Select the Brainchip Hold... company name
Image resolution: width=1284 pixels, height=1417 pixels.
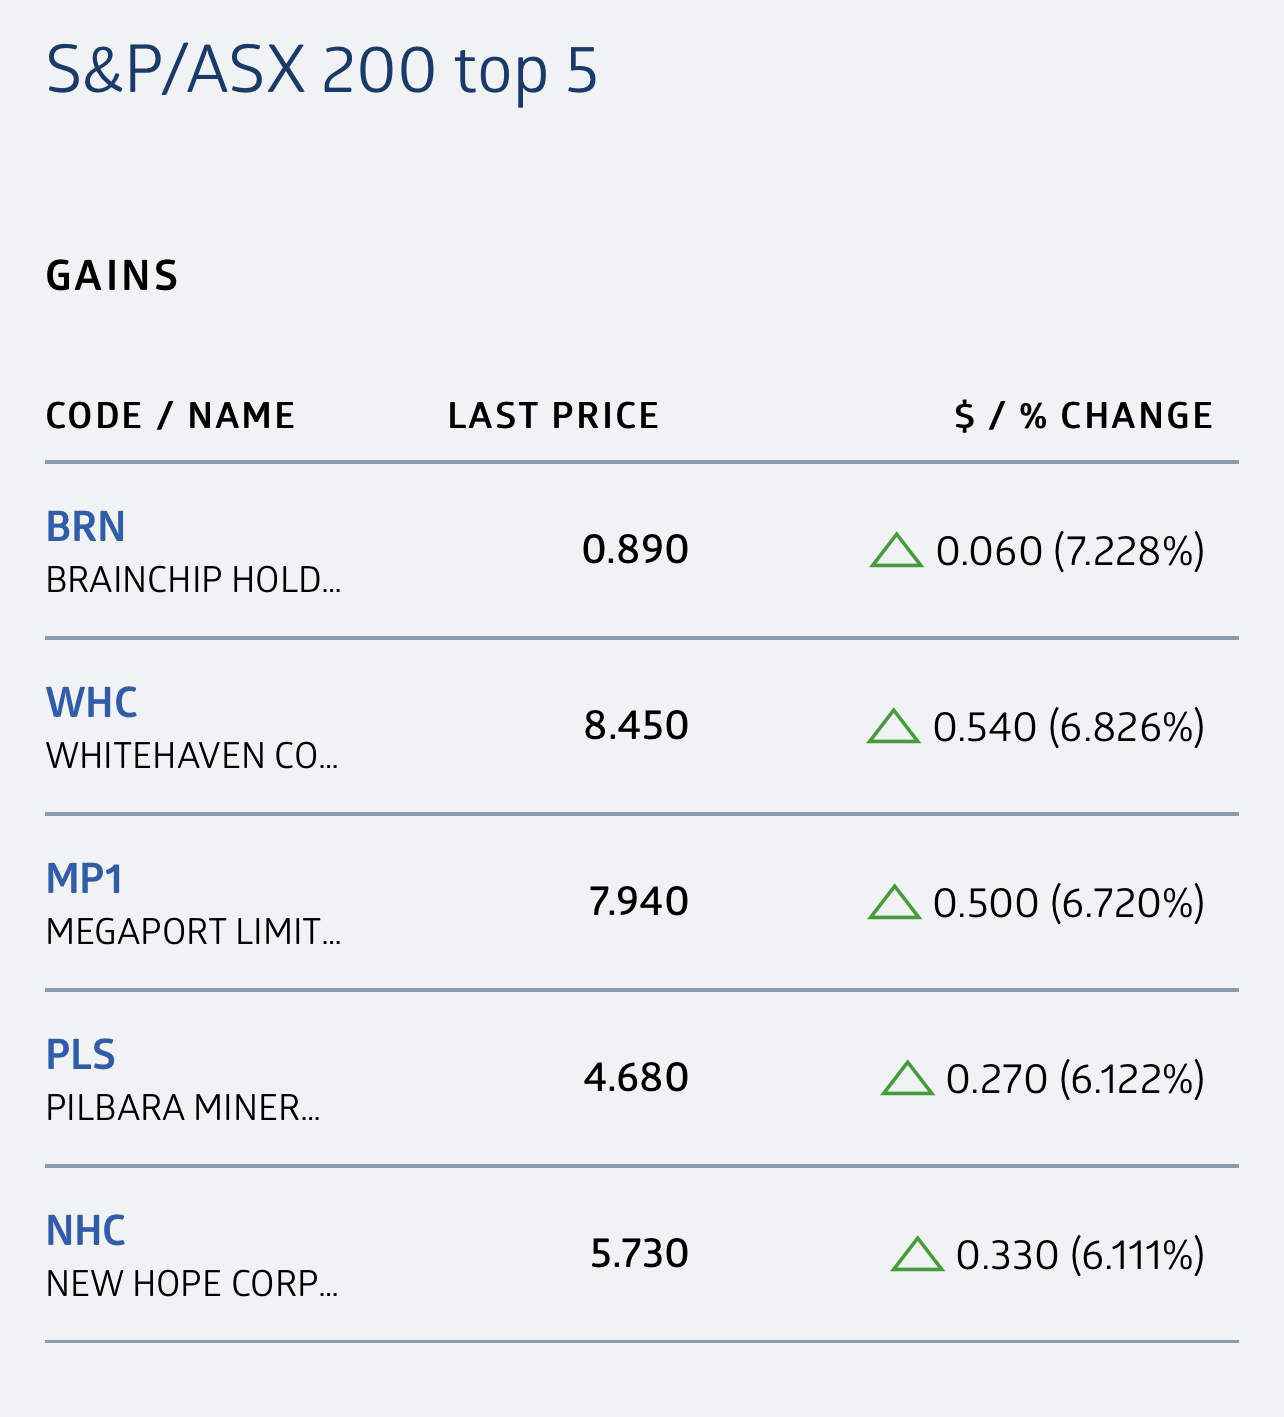tap(194, 580)
